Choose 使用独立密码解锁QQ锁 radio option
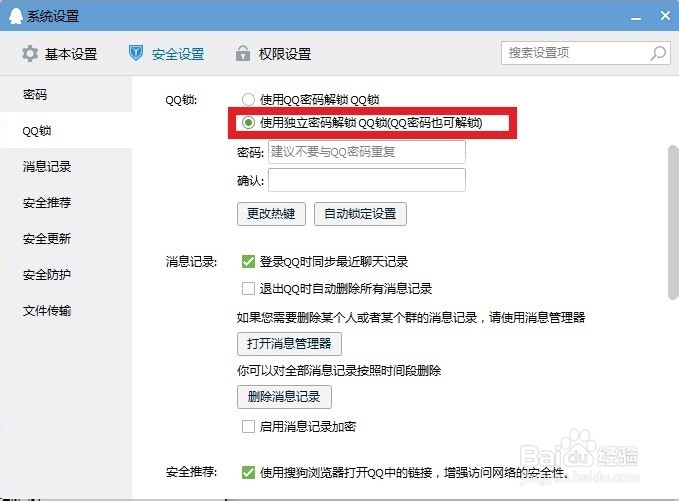This screenshot has height=501, width=679. (248, 123)
